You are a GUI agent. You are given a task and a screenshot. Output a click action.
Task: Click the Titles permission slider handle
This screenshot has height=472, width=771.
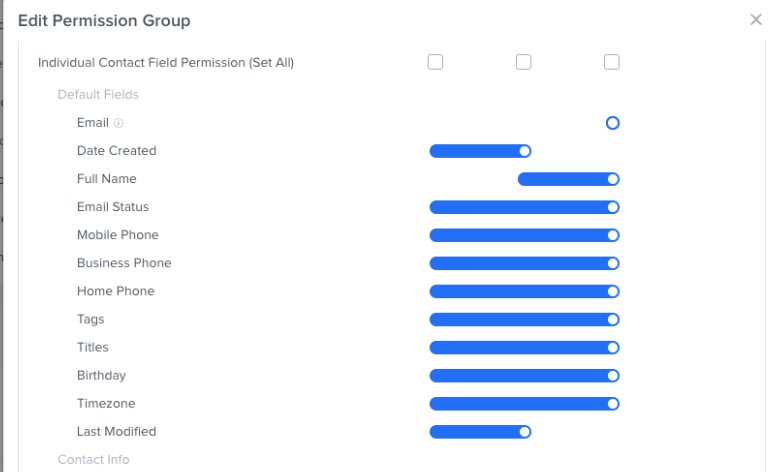pos(613,348)
